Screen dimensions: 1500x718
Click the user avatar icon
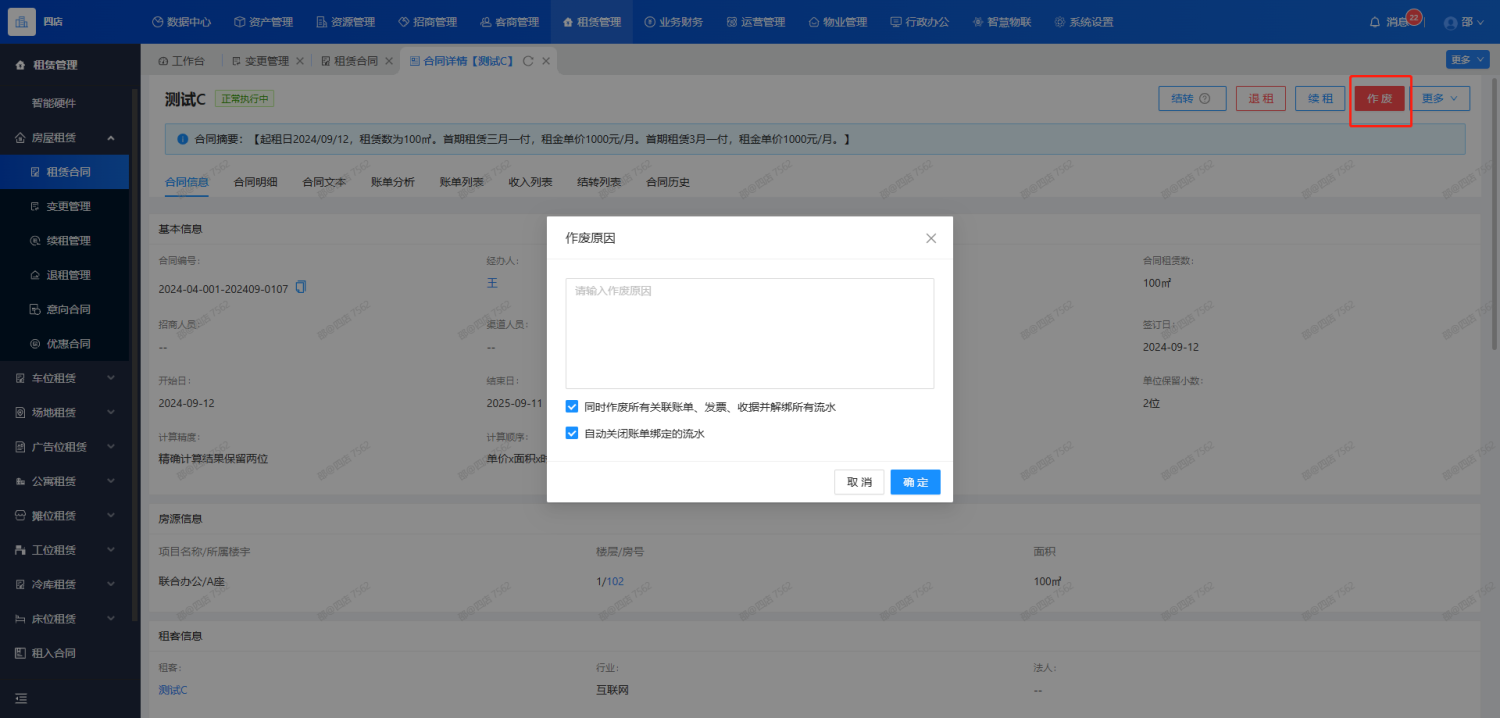click(1451, 22)
